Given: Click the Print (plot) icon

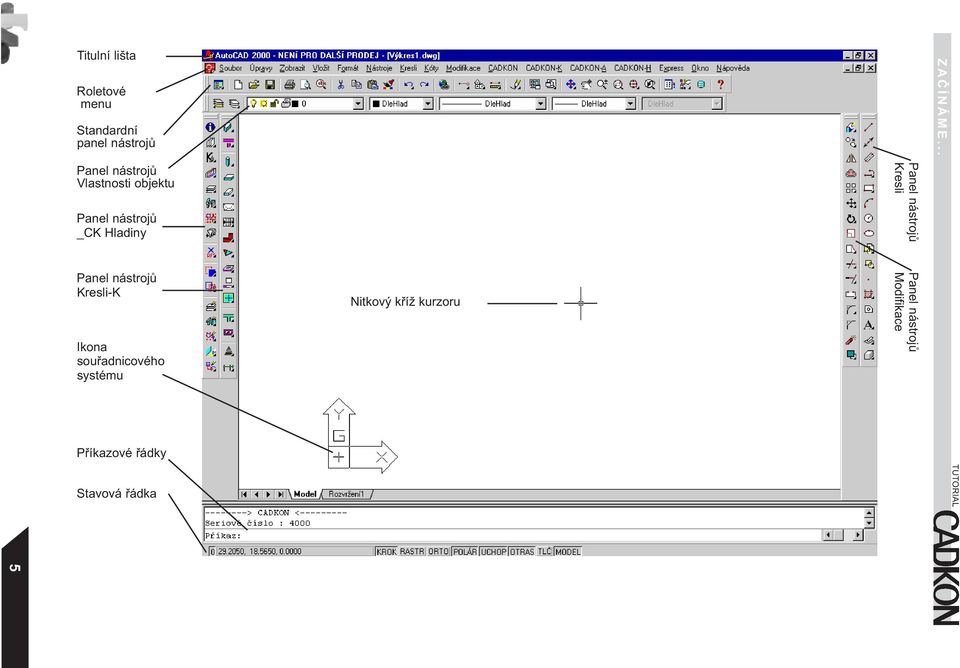Looking at the screenshot, I should tap(290, 85).
